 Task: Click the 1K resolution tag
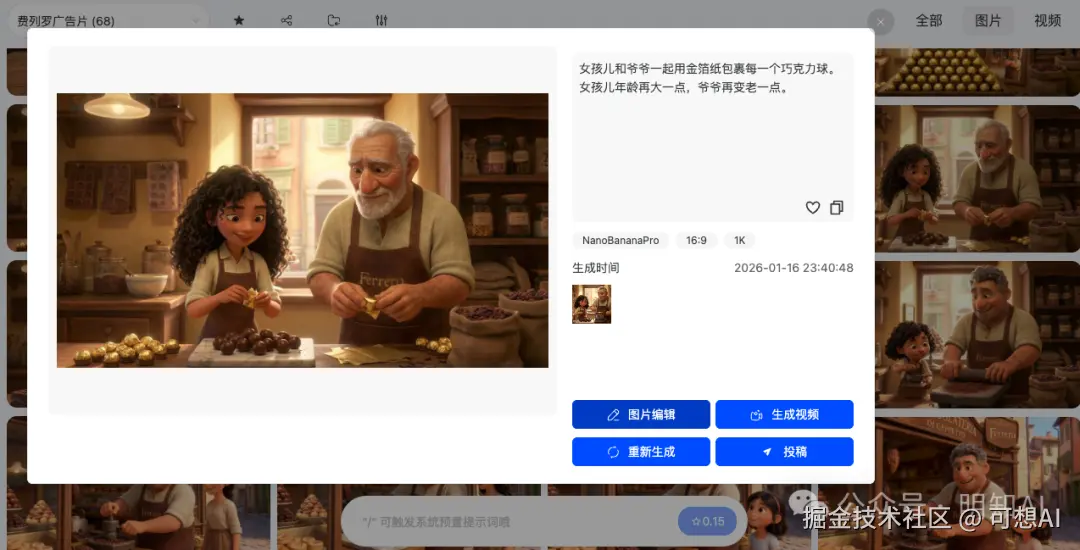740,240
